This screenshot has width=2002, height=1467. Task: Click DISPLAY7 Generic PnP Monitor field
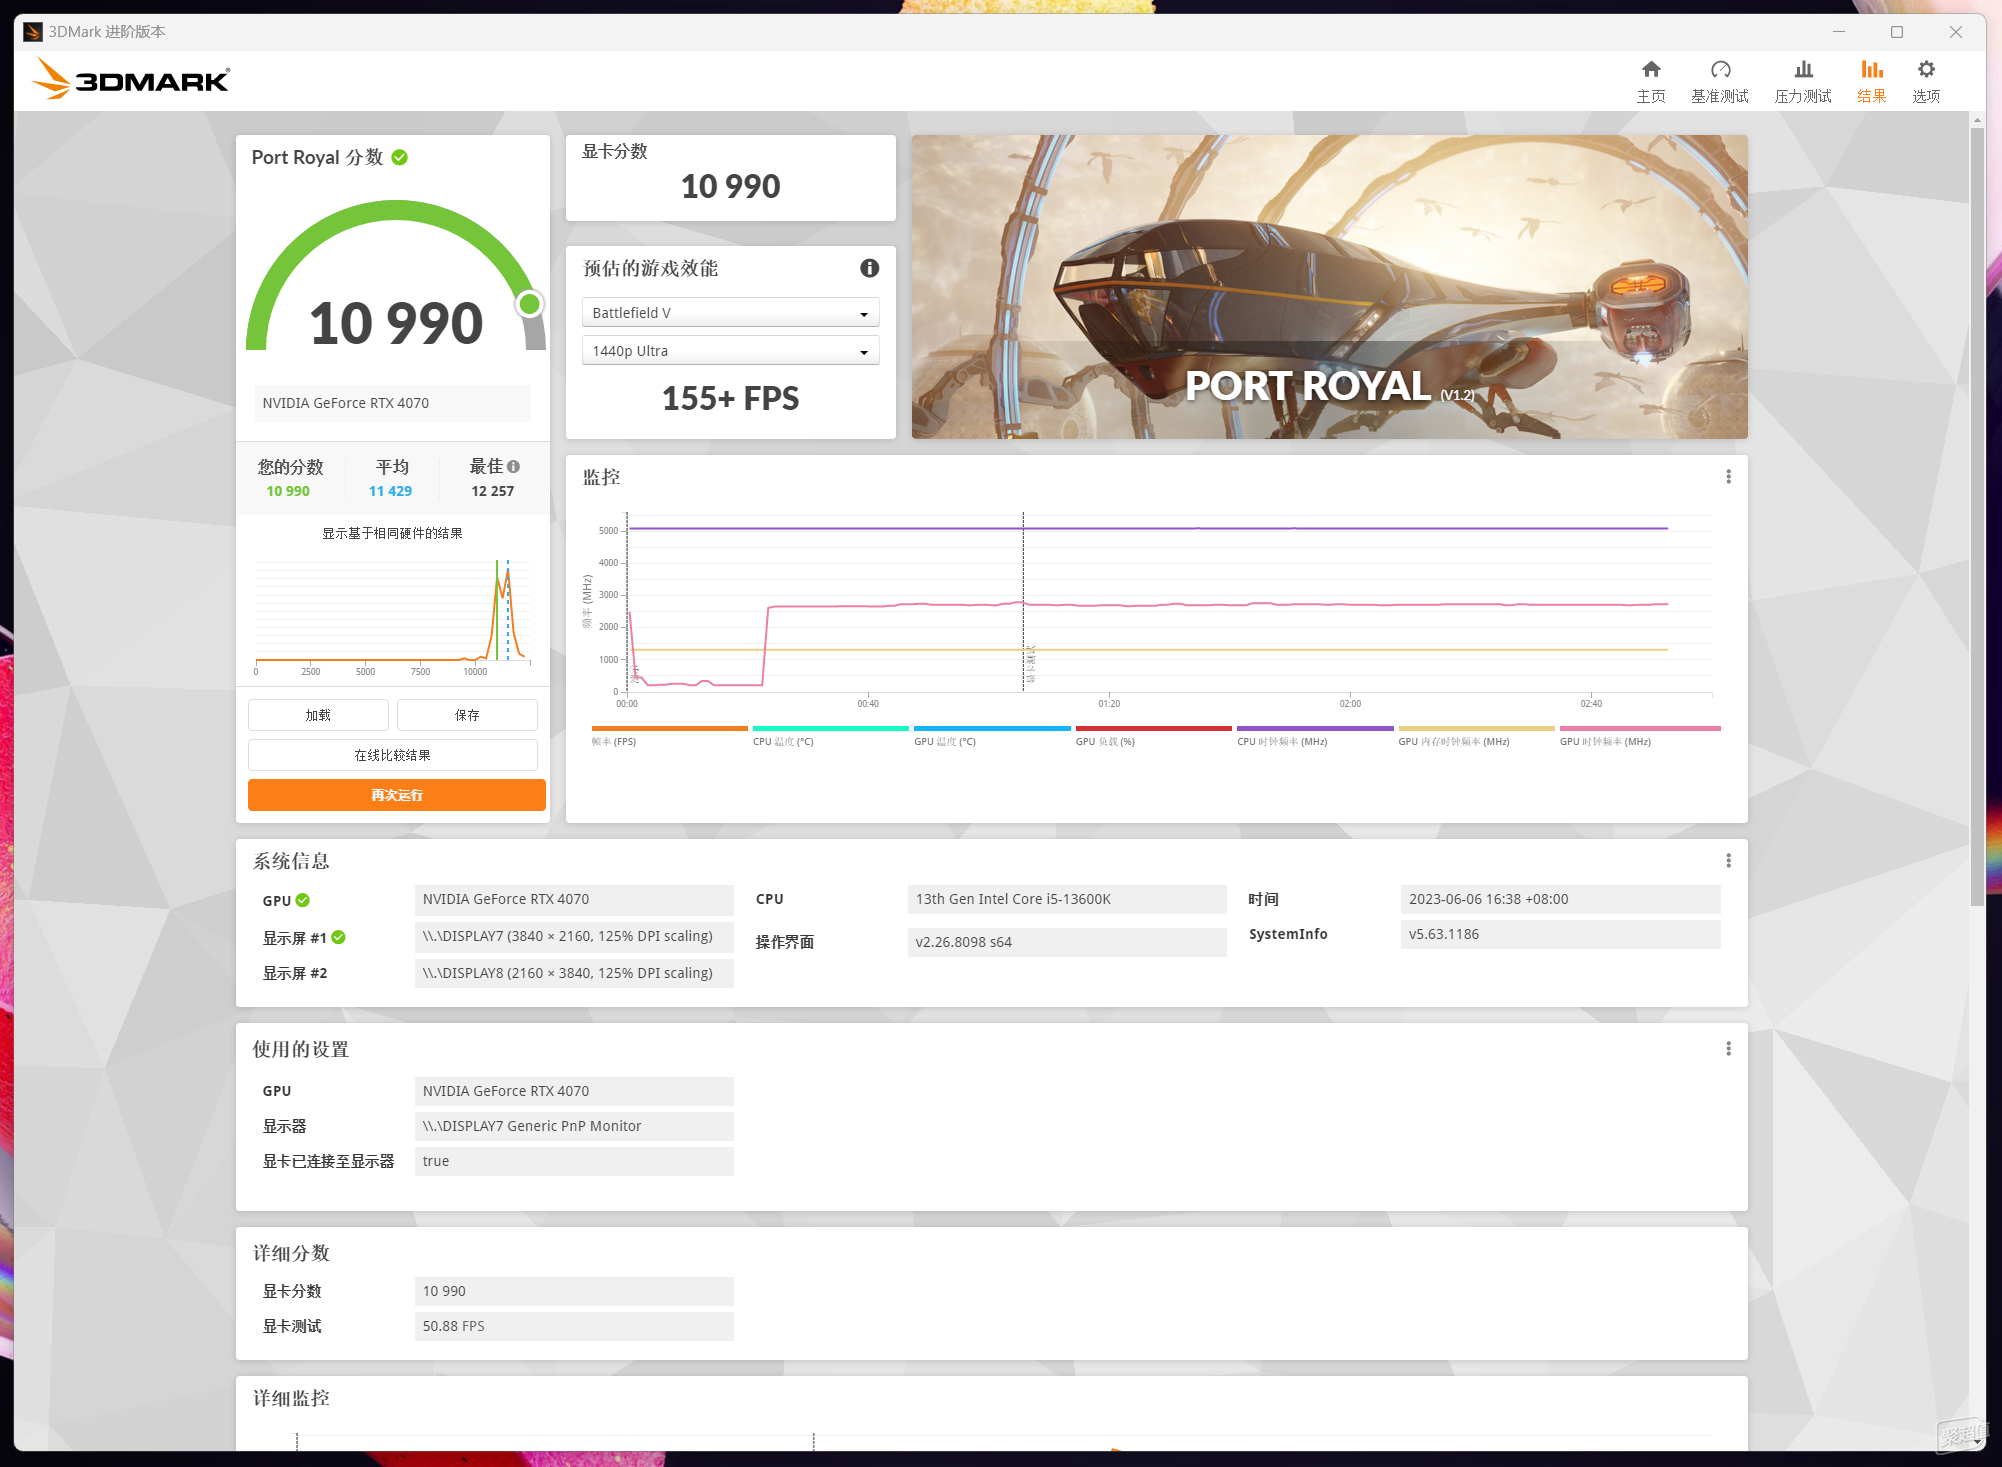click(x=574, y=1126)
